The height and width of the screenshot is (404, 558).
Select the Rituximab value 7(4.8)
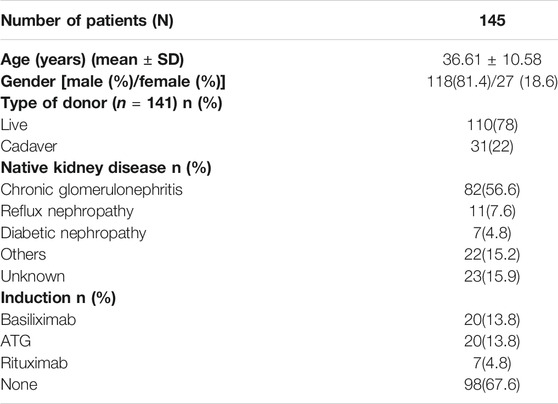492,363
